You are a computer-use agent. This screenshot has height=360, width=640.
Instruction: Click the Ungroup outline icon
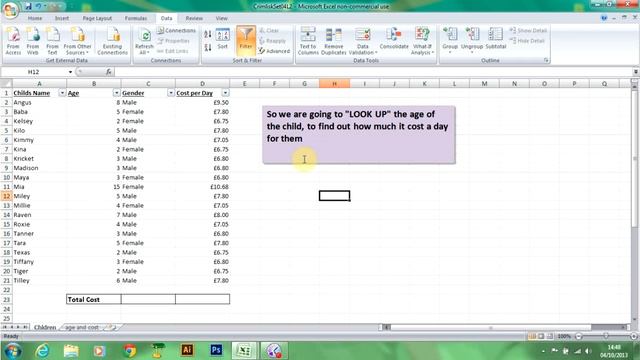click(472, 40)
